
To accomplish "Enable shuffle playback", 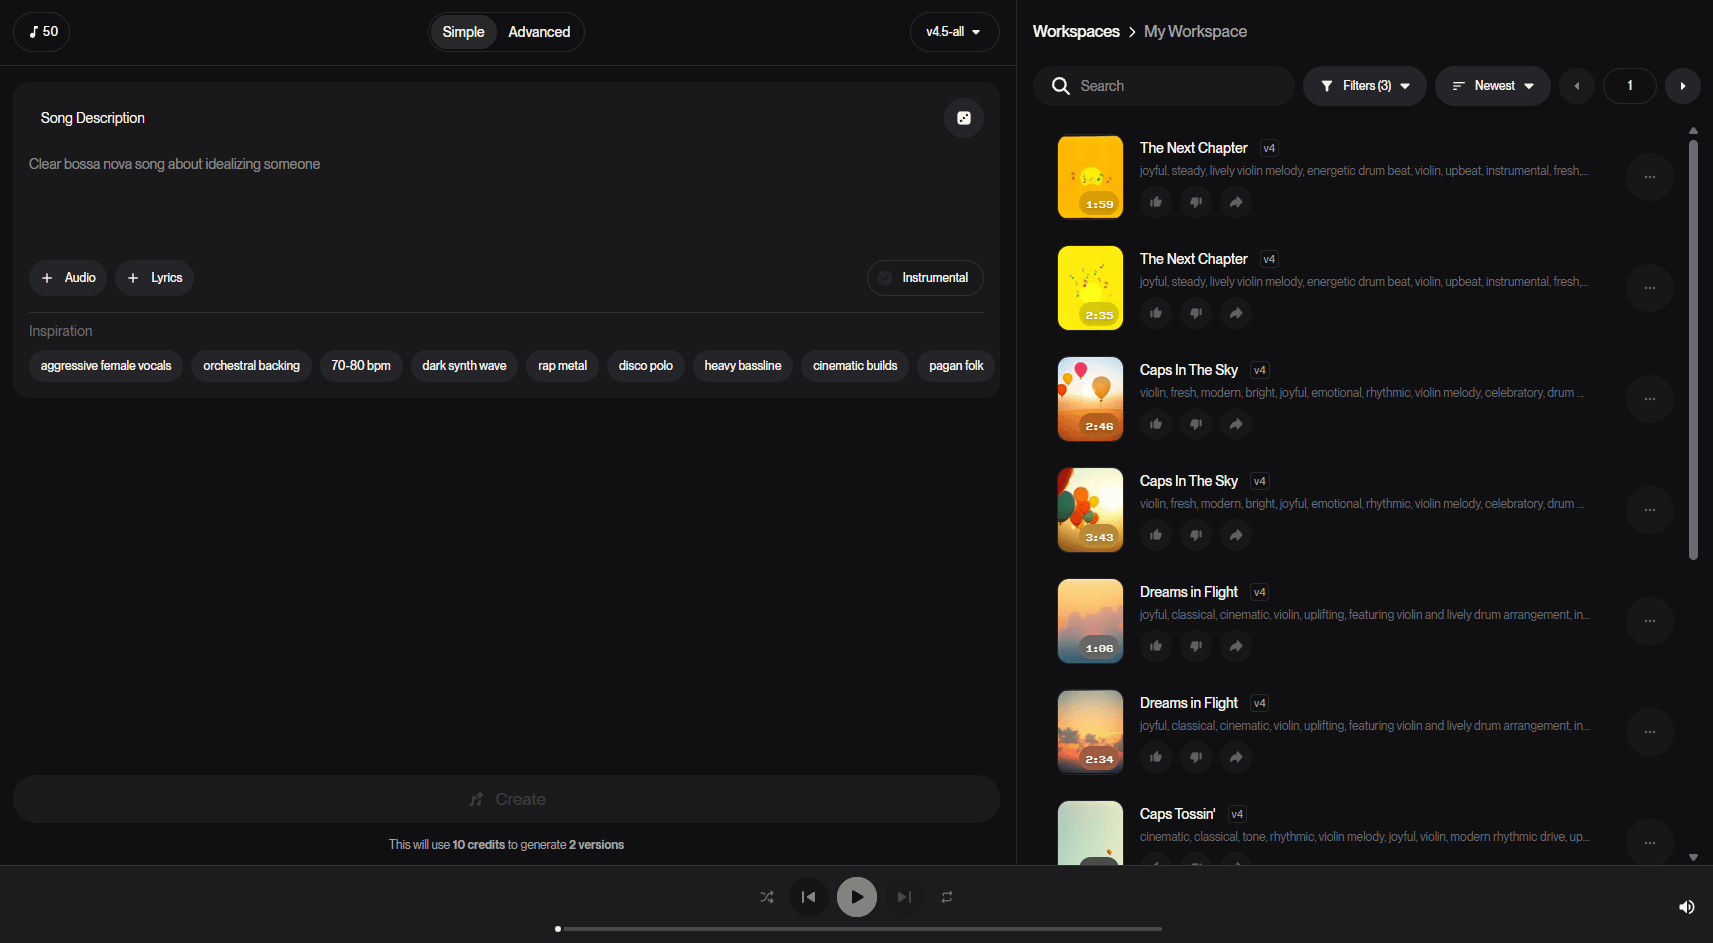I will (x=767, y=897).
